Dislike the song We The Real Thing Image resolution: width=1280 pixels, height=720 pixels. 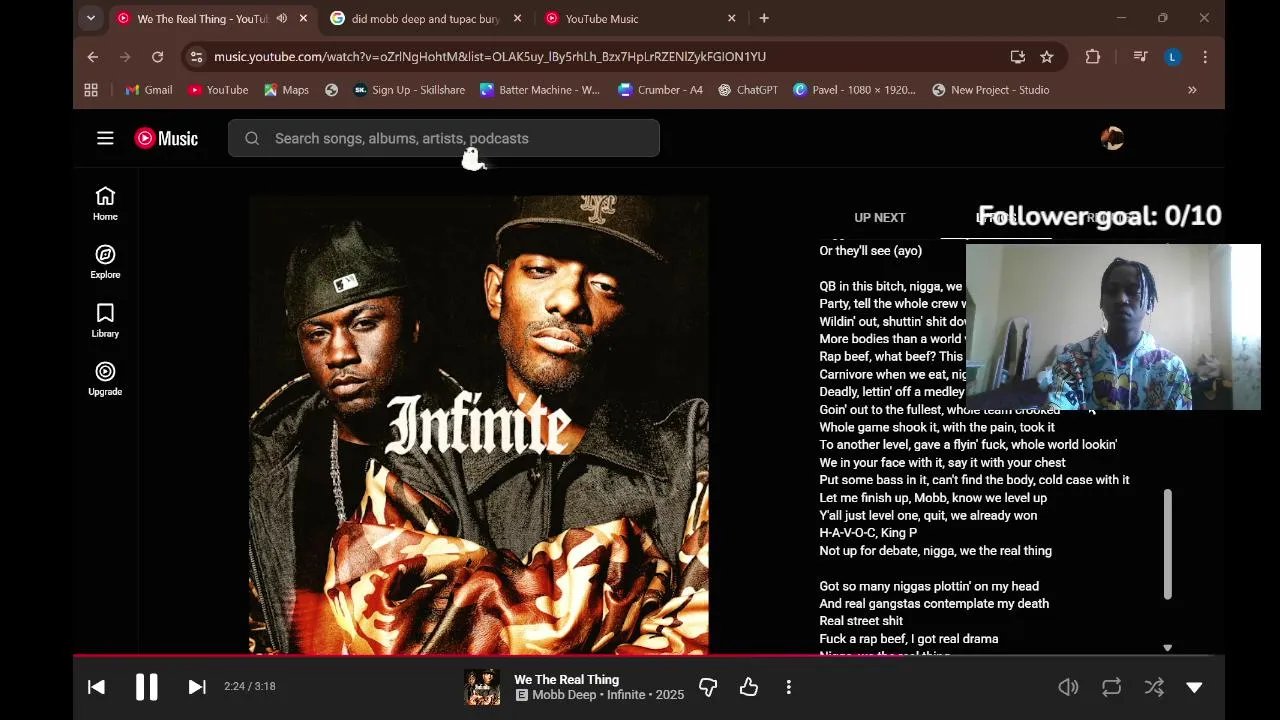(x=708, y=687)
